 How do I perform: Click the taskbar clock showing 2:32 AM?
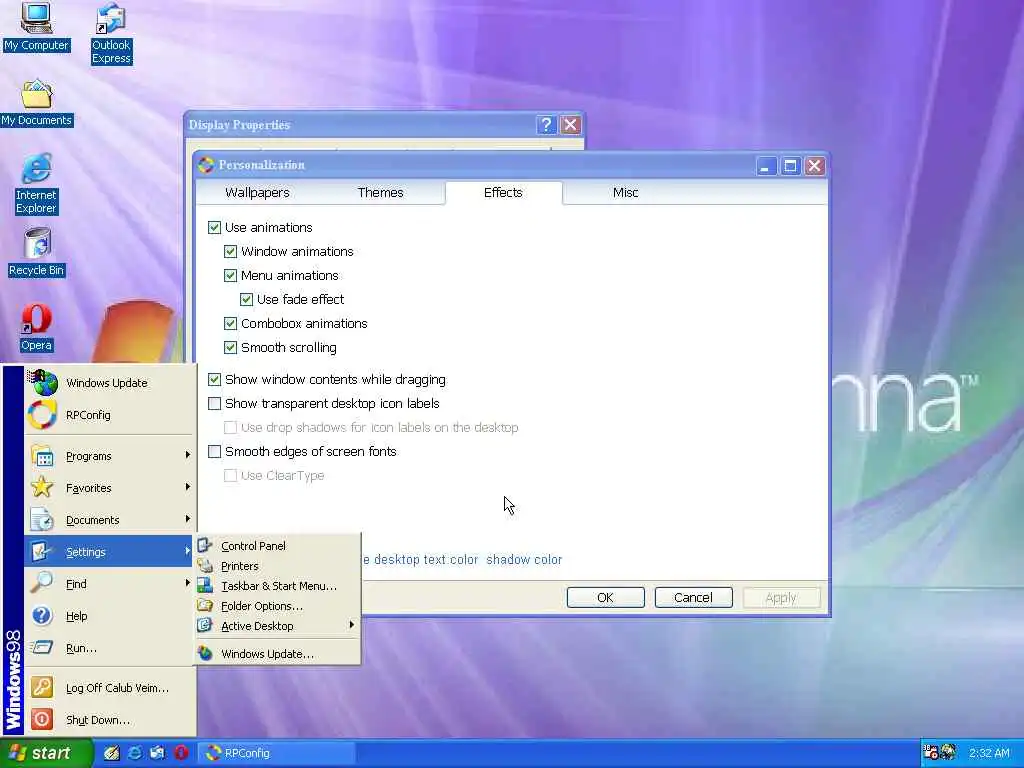[989, 753]
